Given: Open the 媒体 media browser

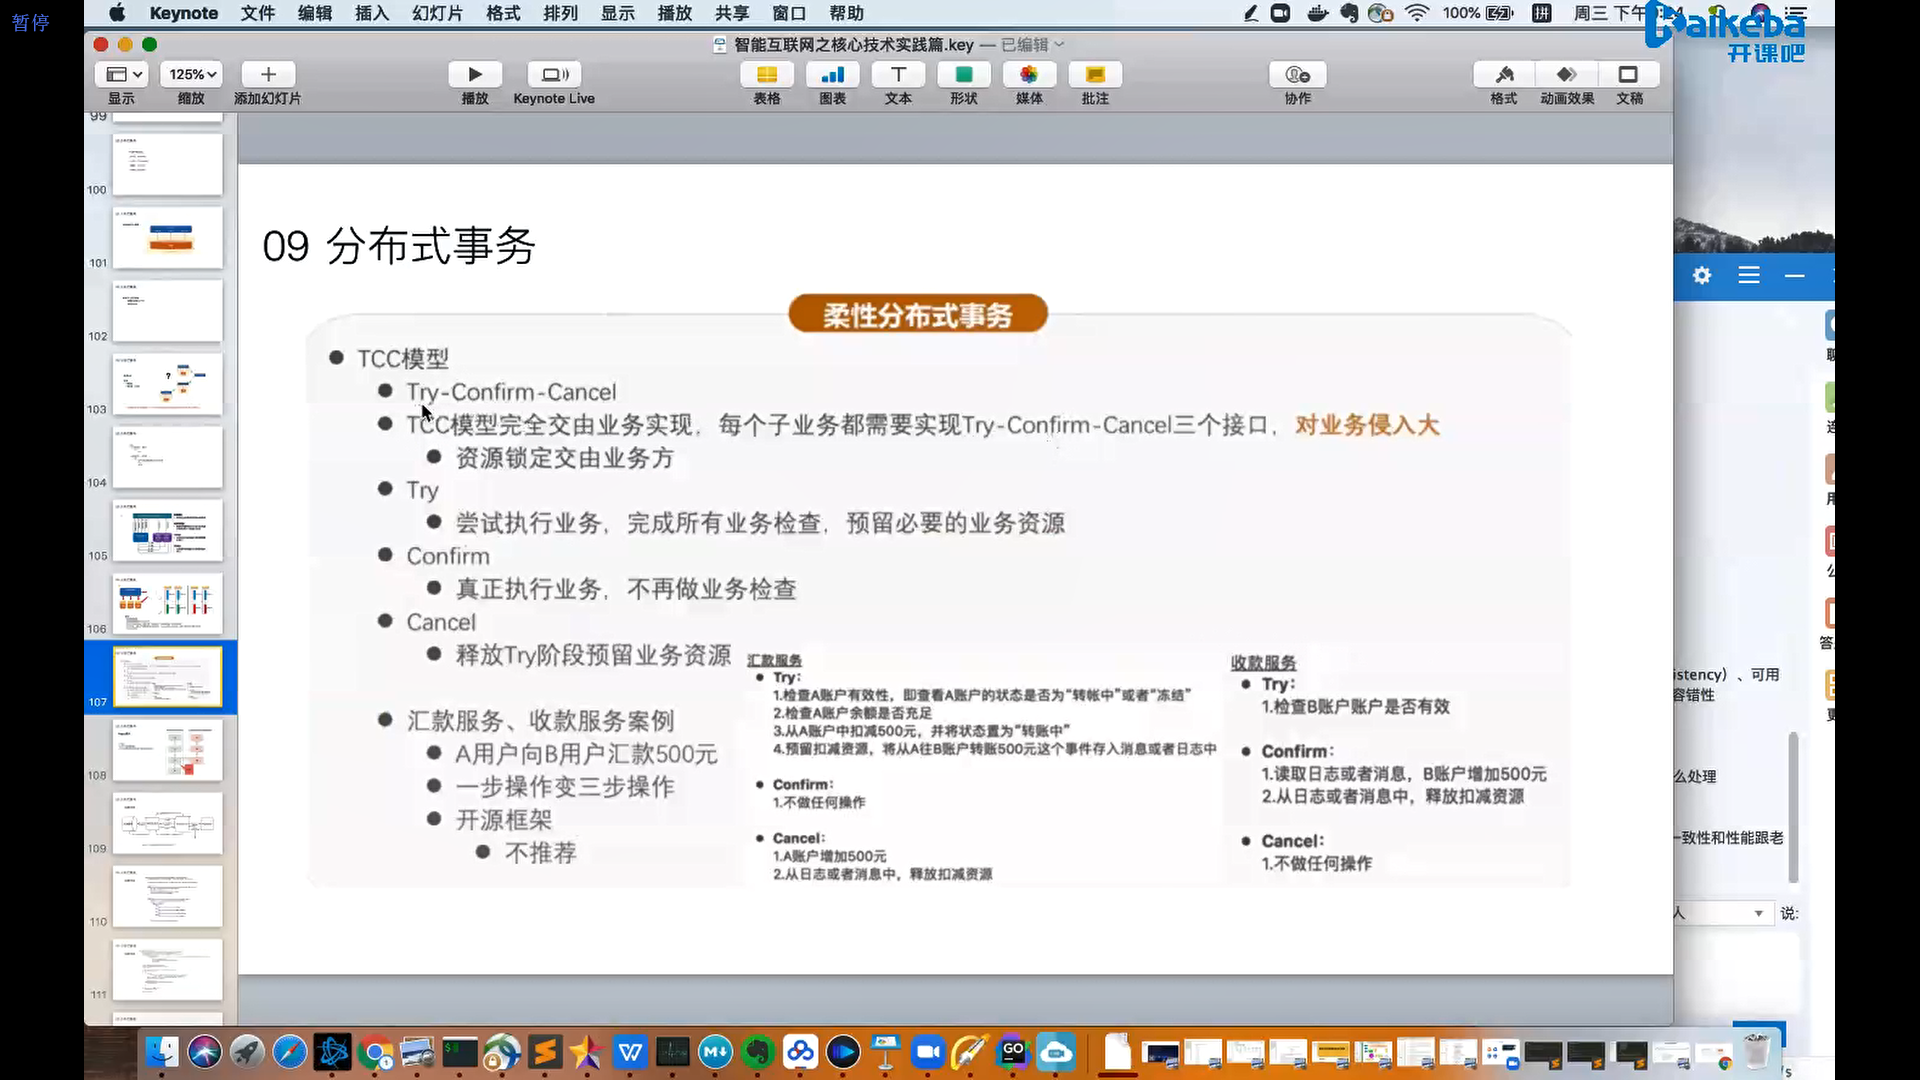Looking at the screenshot, I should (1029, 75).
